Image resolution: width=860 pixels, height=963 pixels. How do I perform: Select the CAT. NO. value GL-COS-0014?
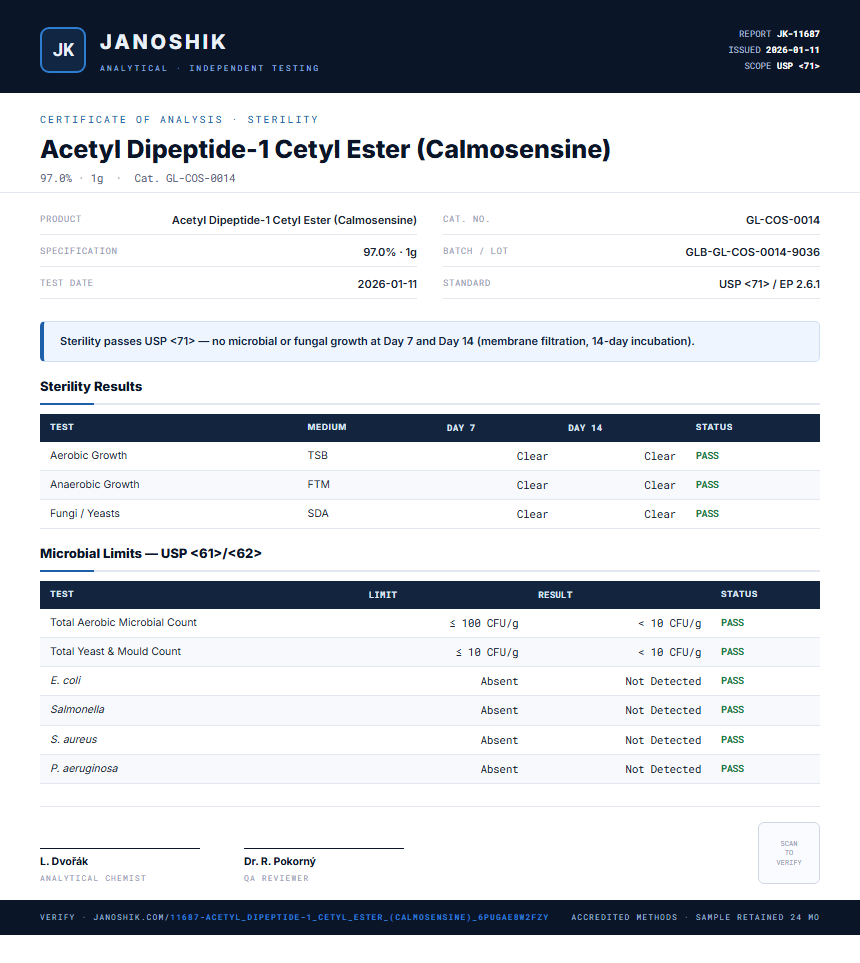[783, 220]
